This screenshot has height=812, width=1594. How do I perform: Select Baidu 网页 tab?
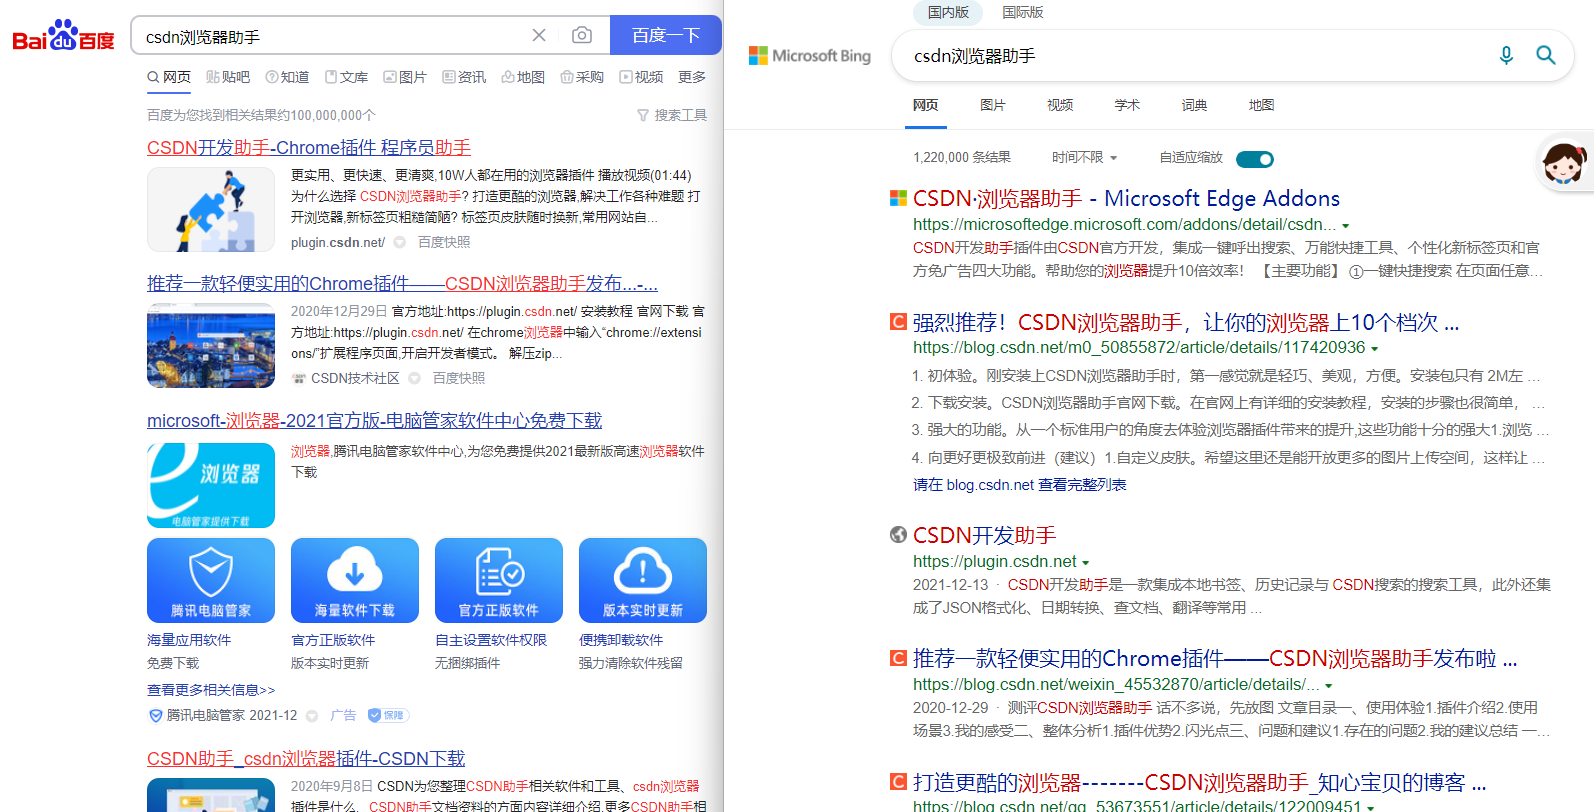tap(169, 77)
